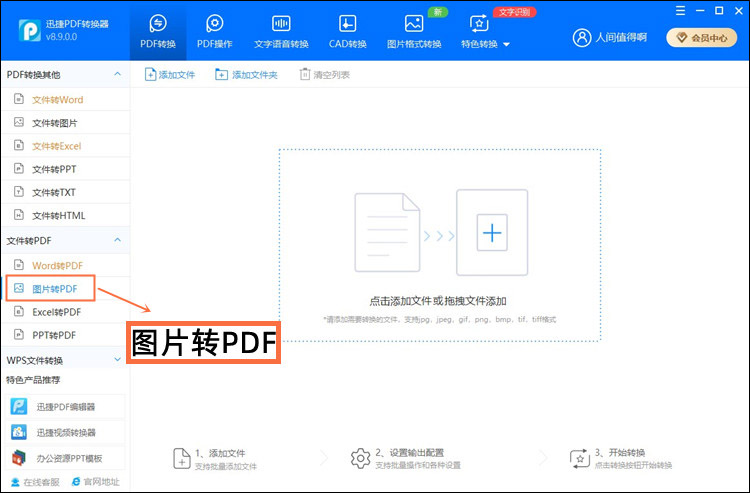Open 在线客服 support link
Screen dimensions: 750x493
(x=35, y=482)
